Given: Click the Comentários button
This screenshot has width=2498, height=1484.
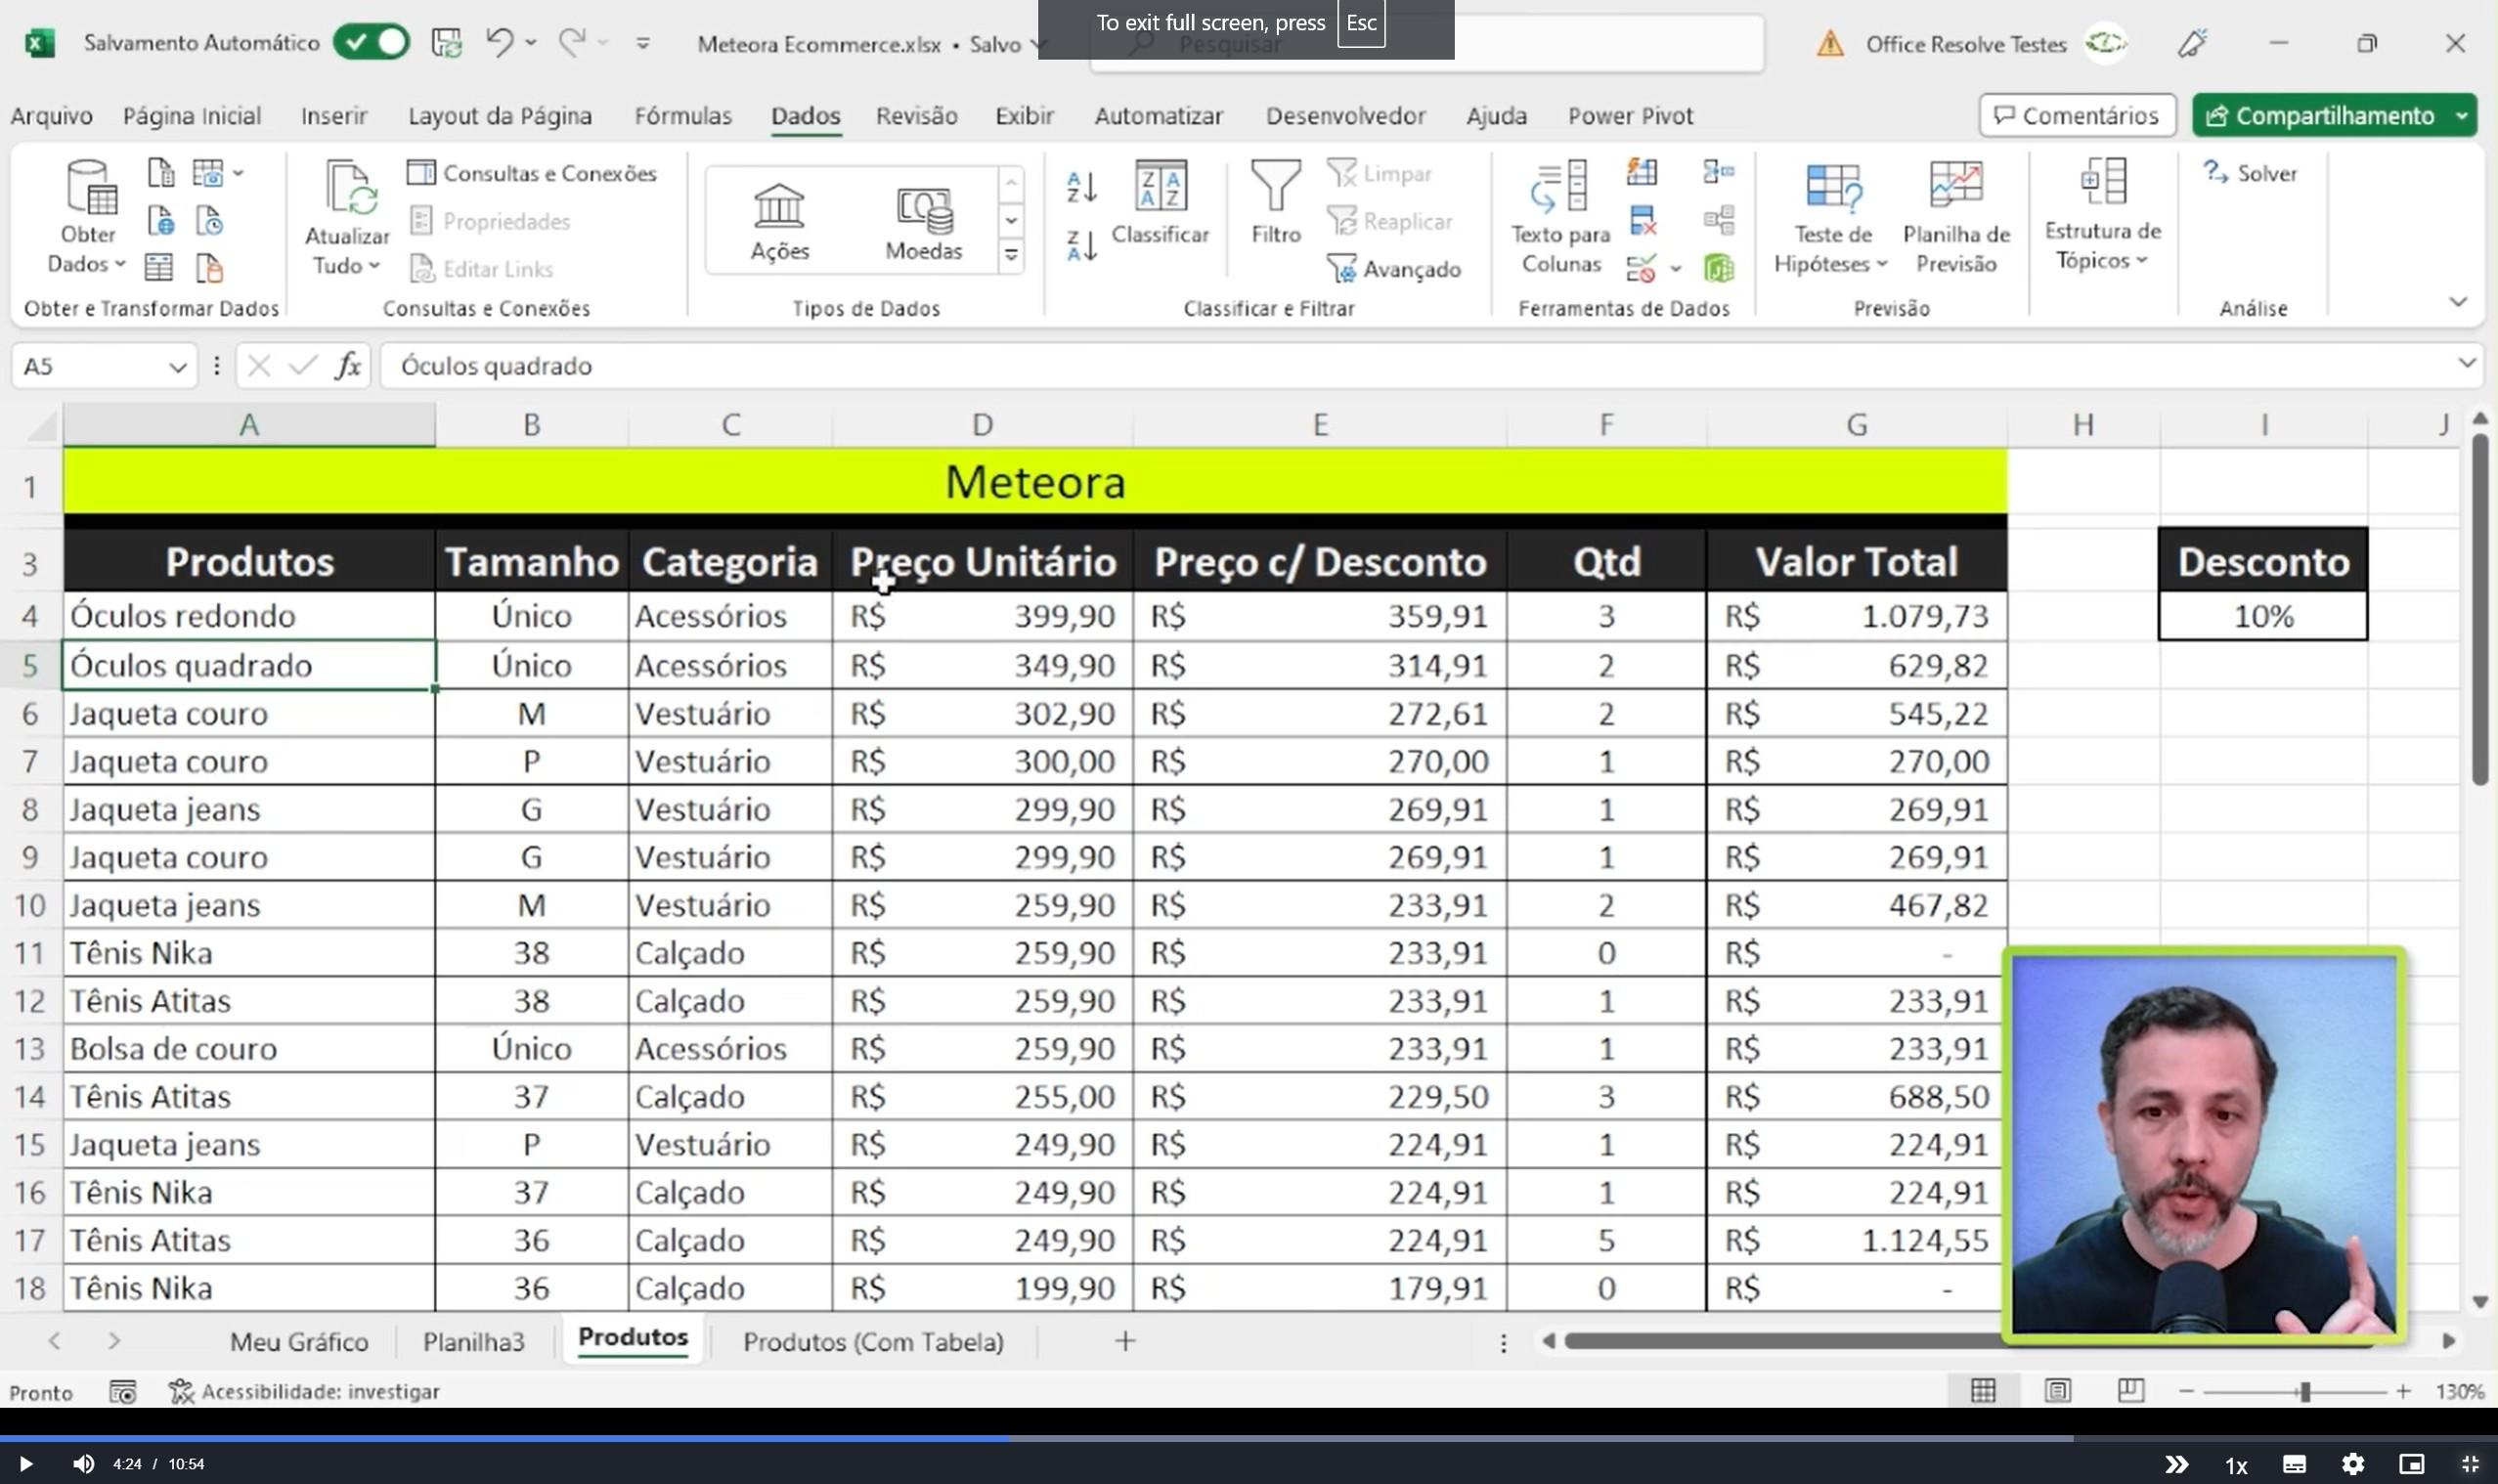Looking at the screenshot, I should coord(2076,116).
